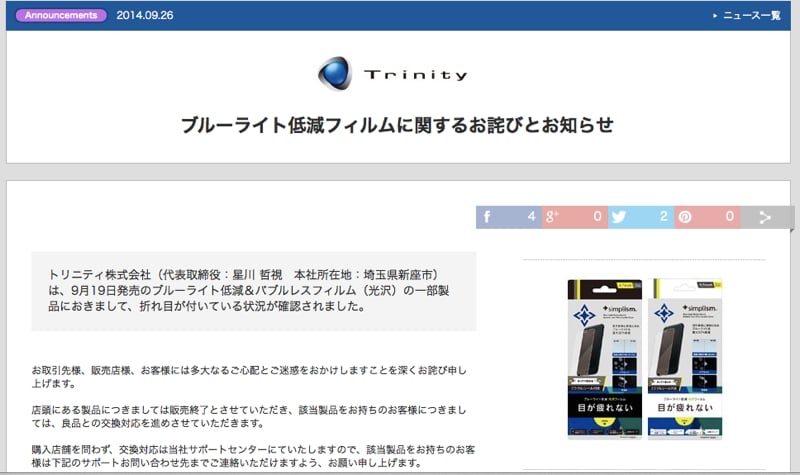Pin the article using the Pinterest icon
800x475 pixels.
tap(686, 216)
